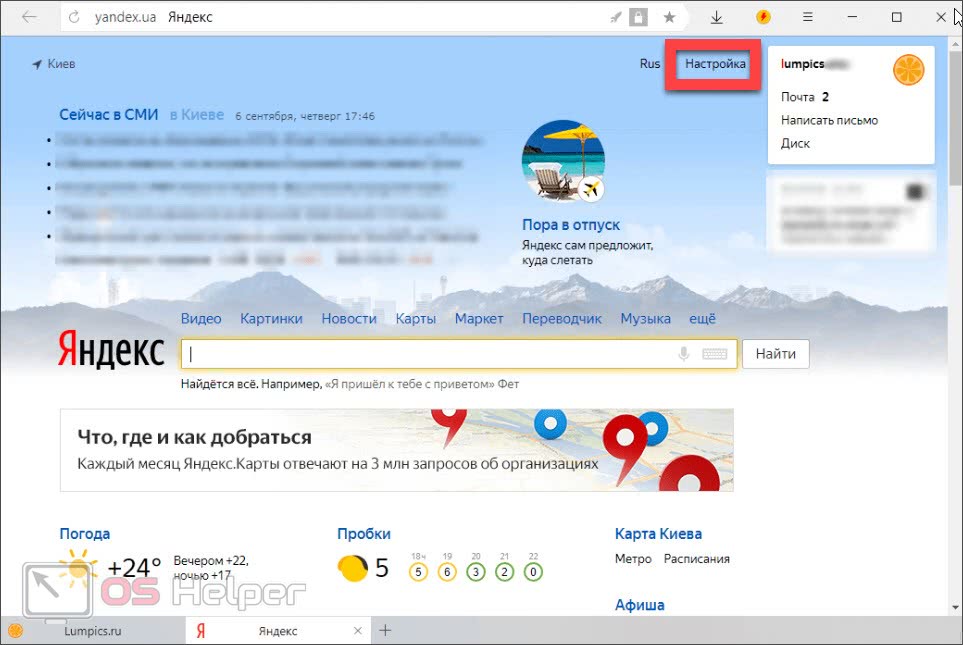The image size is (963, 645).
Task: Open the browser hamburger menu
Action: click(808, 17)
